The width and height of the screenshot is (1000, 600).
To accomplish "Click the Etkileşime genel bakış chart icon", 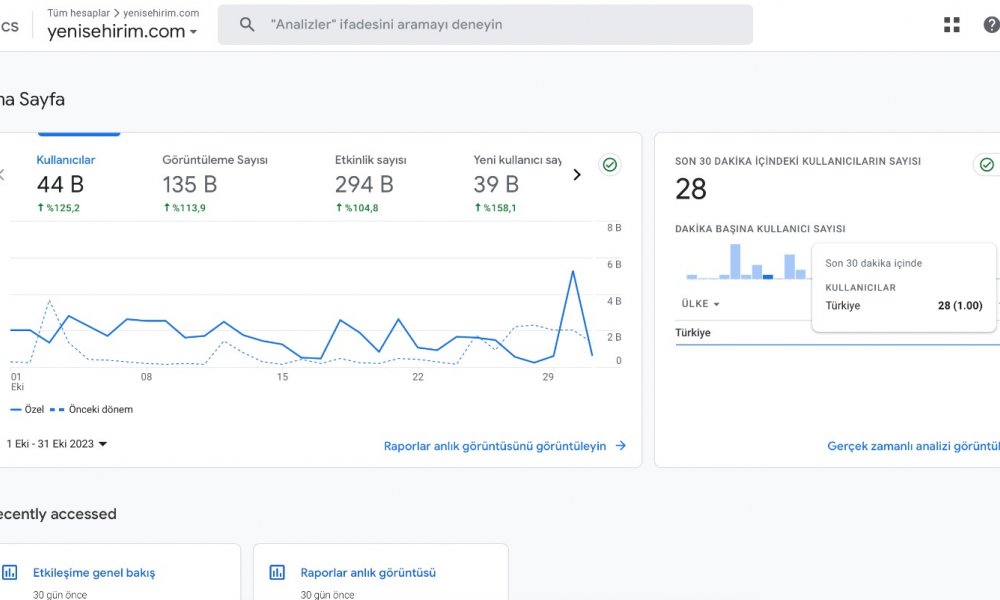I will tap(10, 573).
